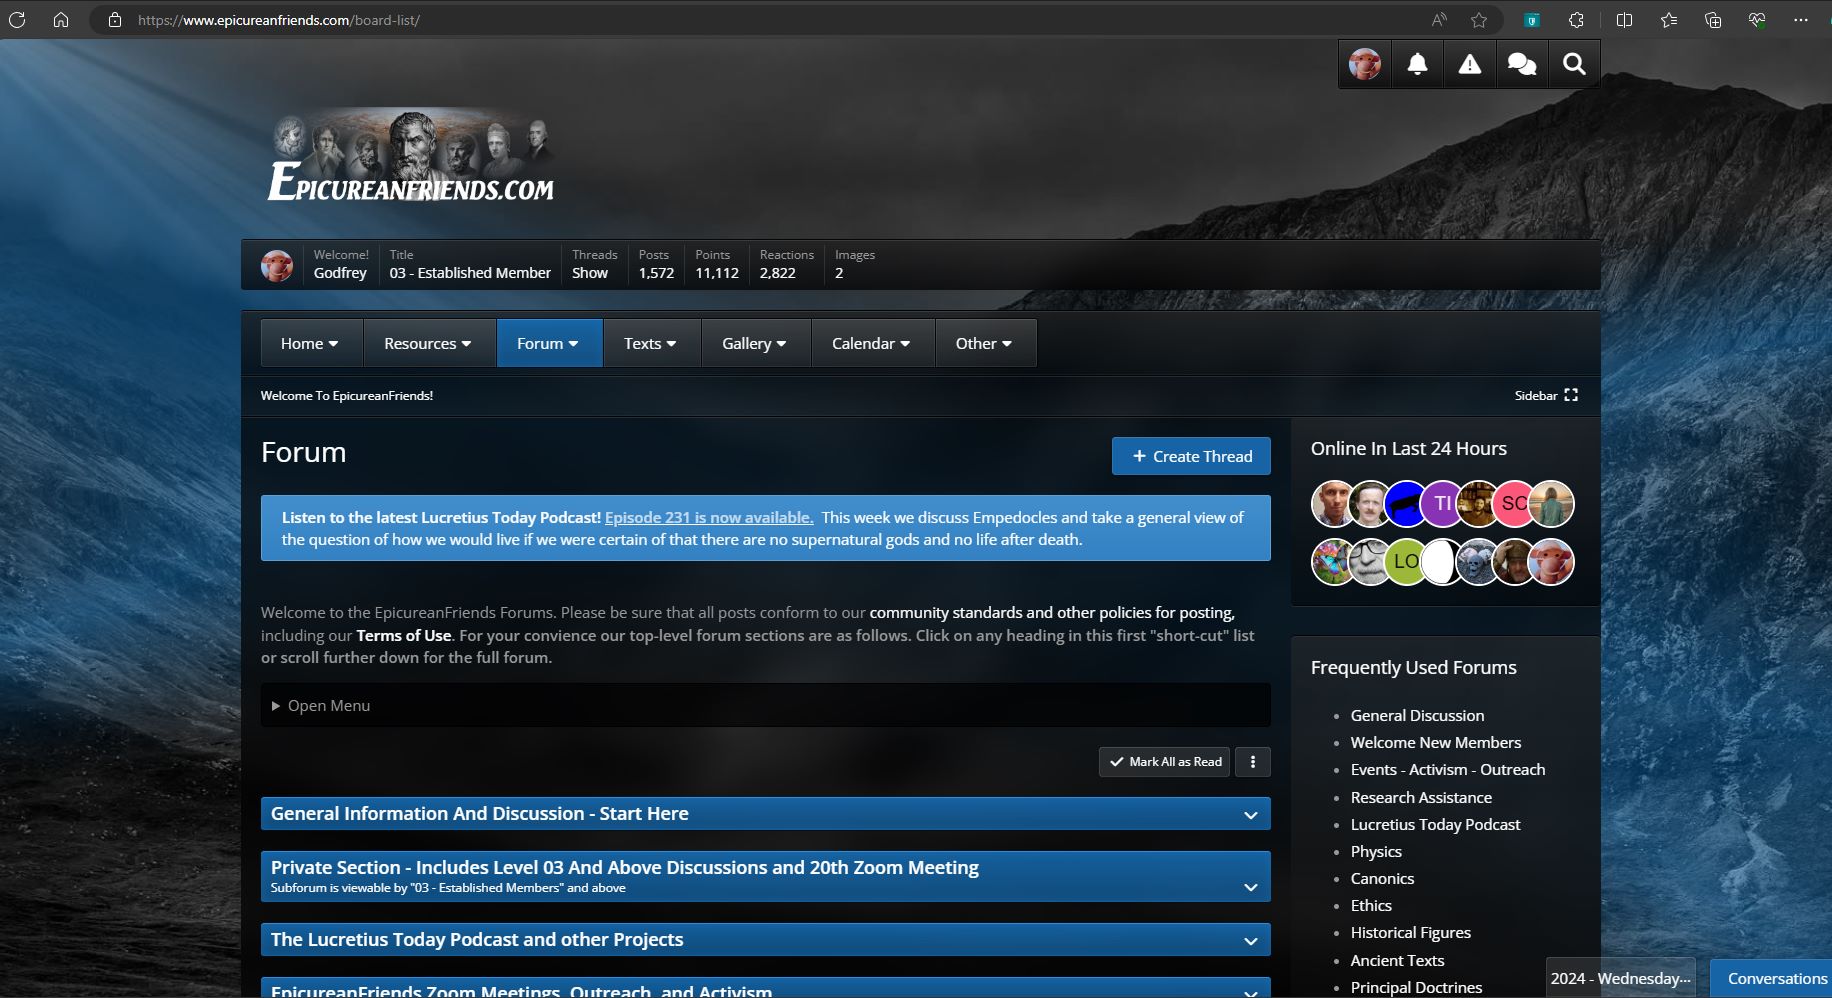The height and width of the screenshot is (998, 1832).
Task: Open the Resources dropdown menu
Action: tap(428, 344)
